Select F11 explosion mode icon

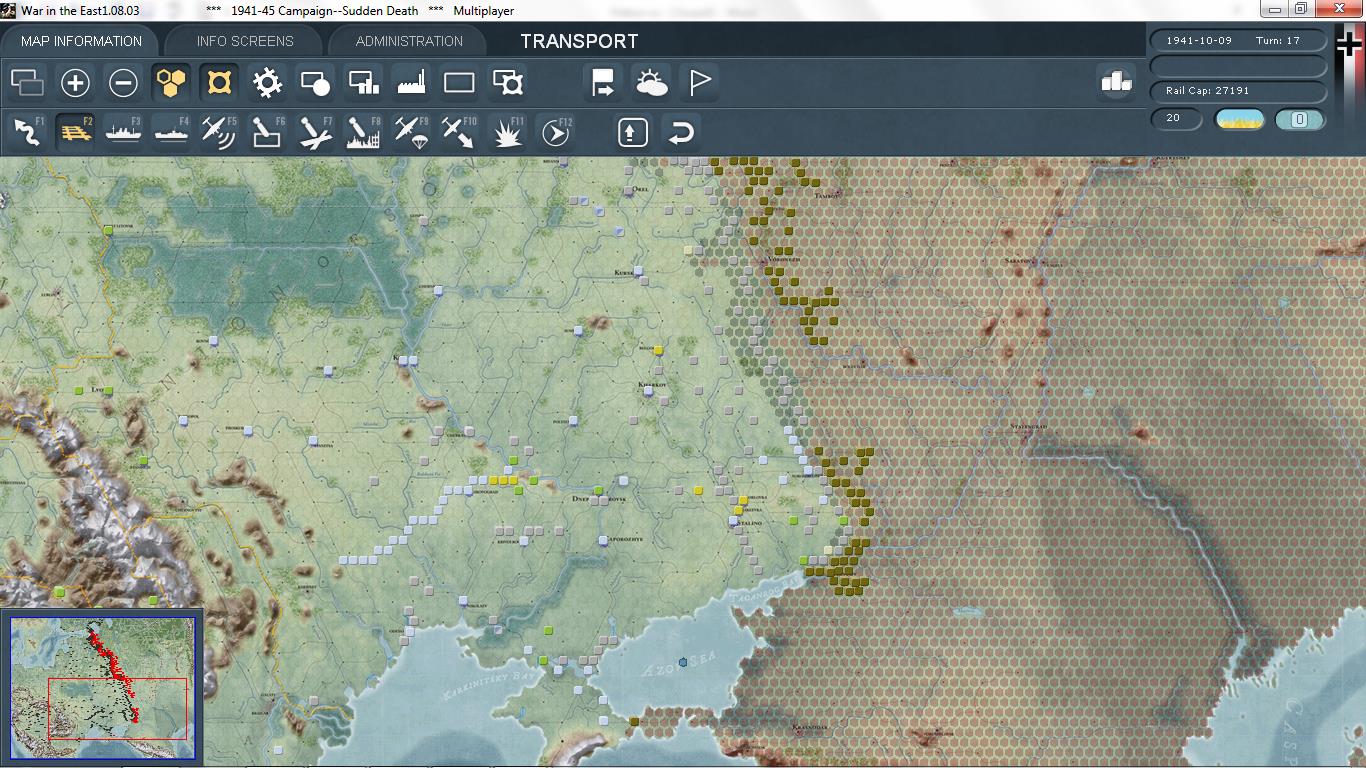tap(507, 132)
